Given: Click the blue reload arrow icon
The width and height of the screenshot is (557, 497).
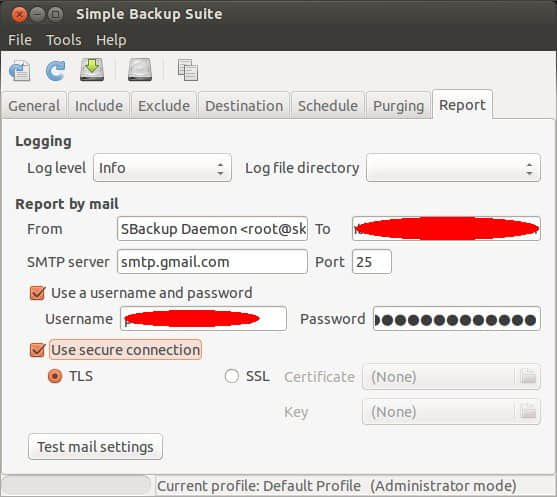Looking at the screenshot, I should [x=56, y=70].
